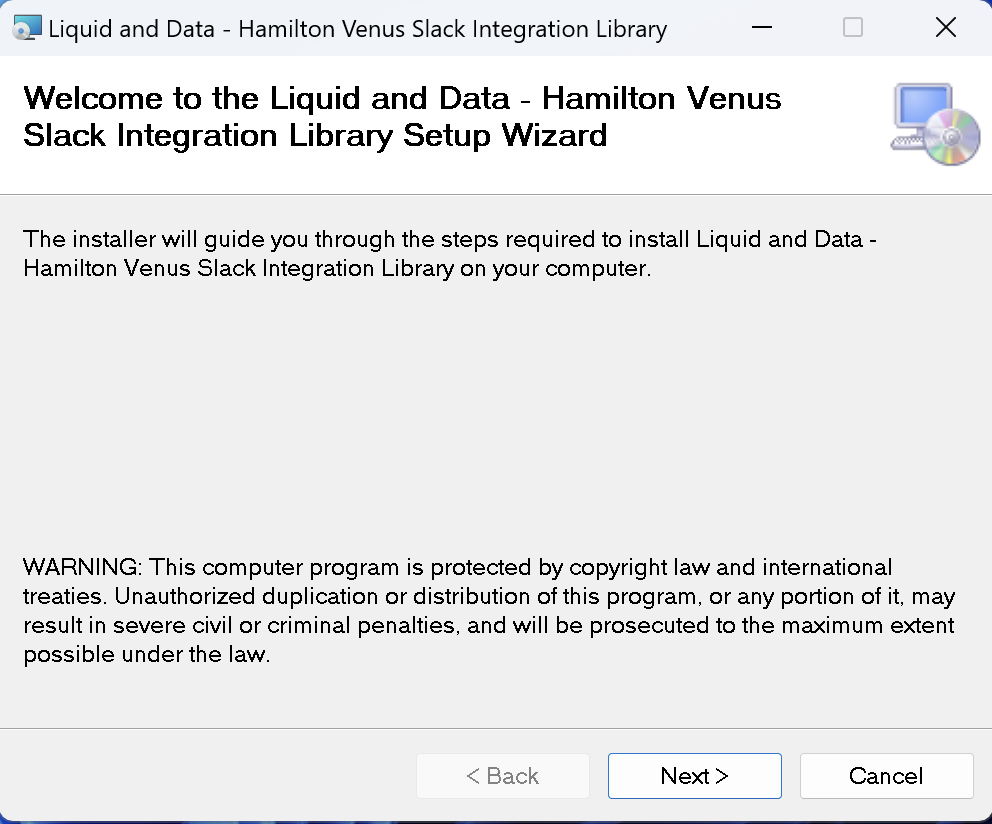Click the heading line "Slack Integration Library Setup Wizard"
This screenshot has width=992, height=824.
pos(315,135)
